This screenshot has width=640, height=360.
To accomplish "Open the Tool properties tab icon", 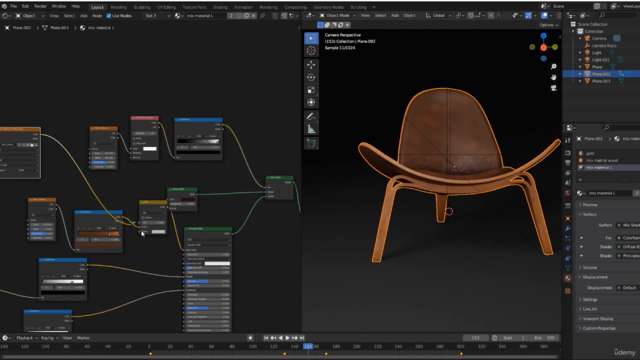I will [x=568, y=140].
